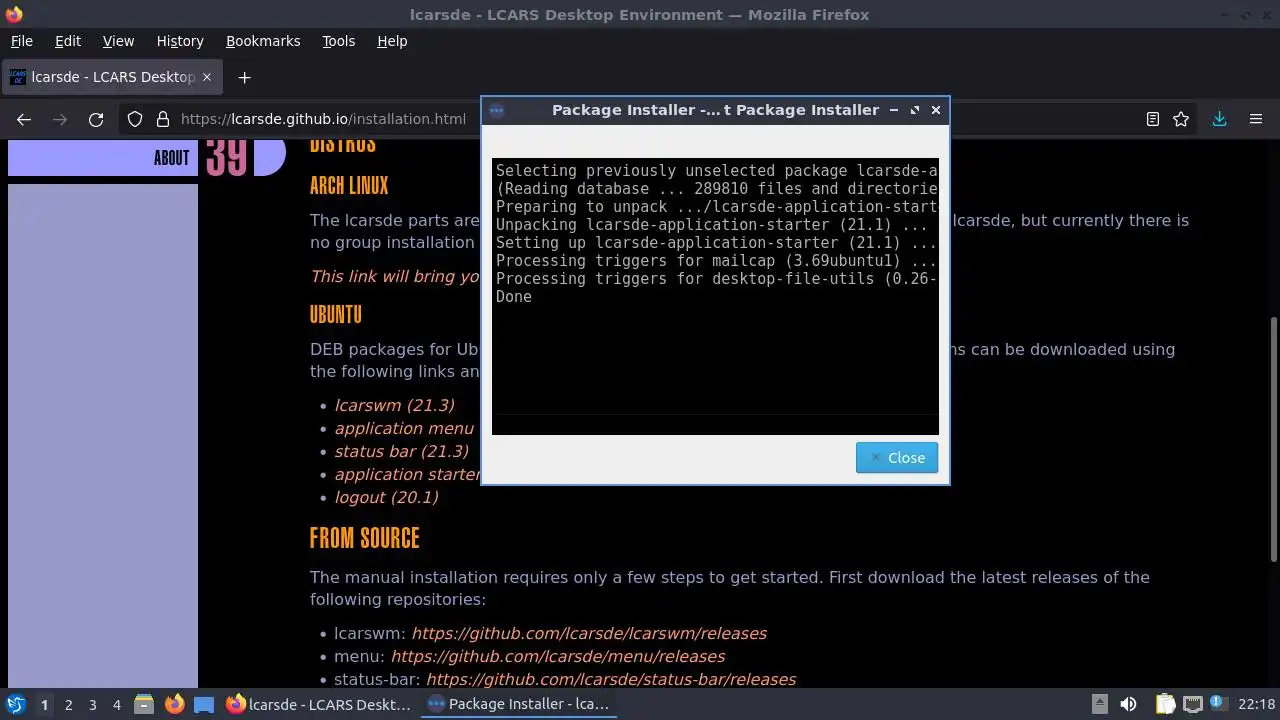Download the lcarswm (21.3) DEB package link

394,405
